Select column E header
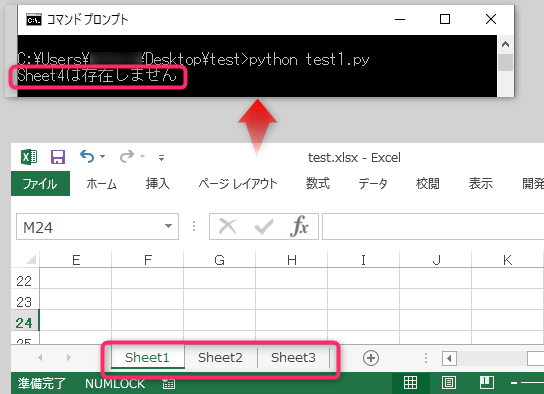Screen dimensions: 544x394 coord(76,260)
